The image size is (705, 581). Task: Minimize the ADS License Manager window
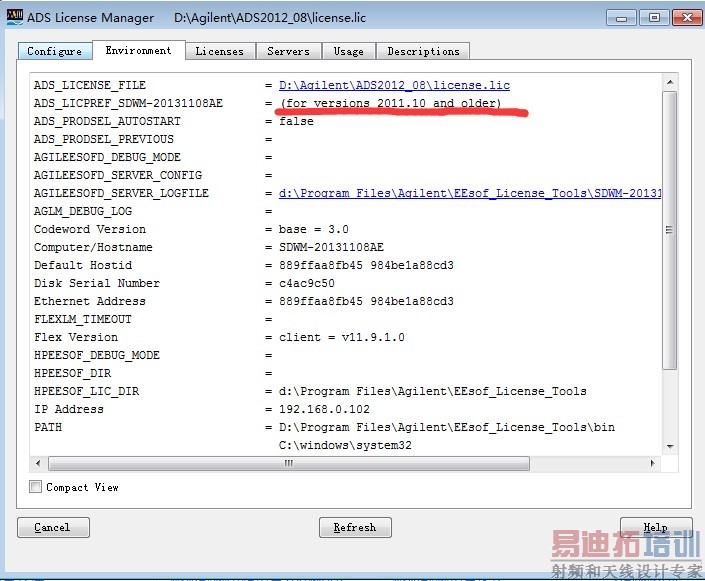click(621, 18)
